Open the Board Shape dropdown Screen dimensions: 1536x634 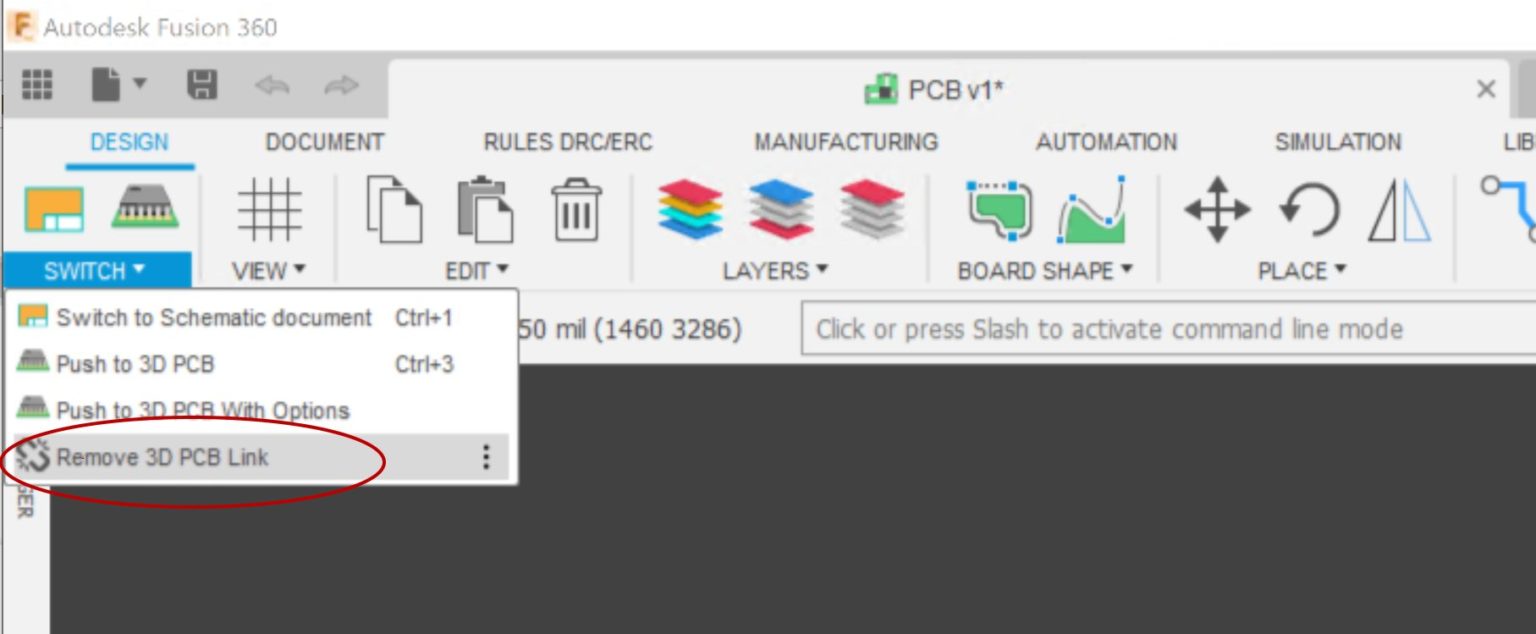(1043, 269)
